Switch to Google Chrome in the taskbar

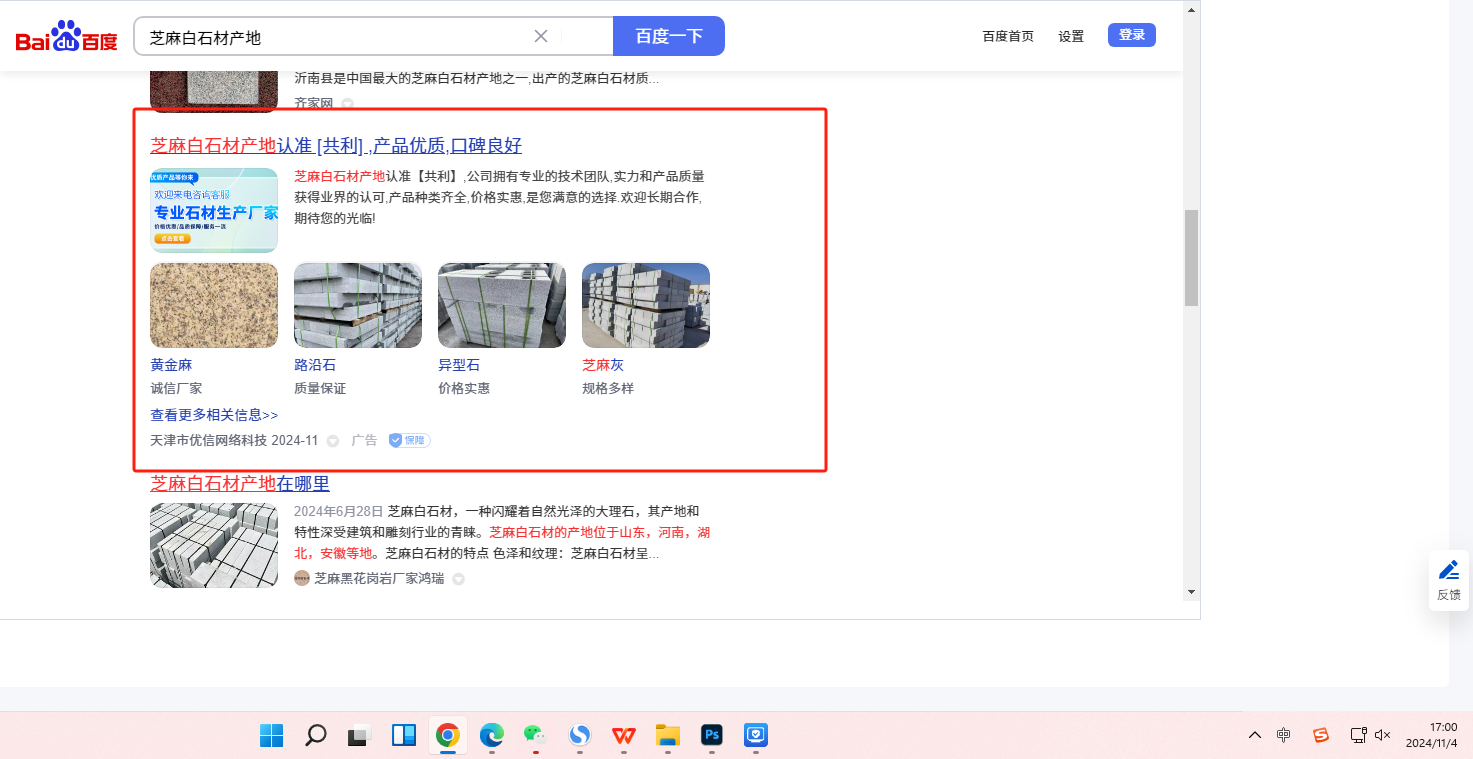click(x=447, y=736)
